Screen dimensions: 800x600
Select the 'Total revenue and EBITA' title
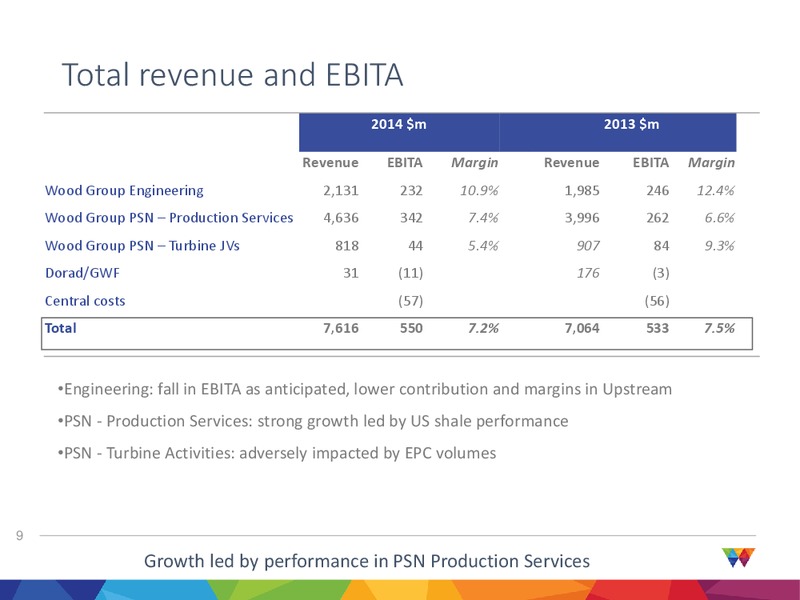tap(233, 74)
